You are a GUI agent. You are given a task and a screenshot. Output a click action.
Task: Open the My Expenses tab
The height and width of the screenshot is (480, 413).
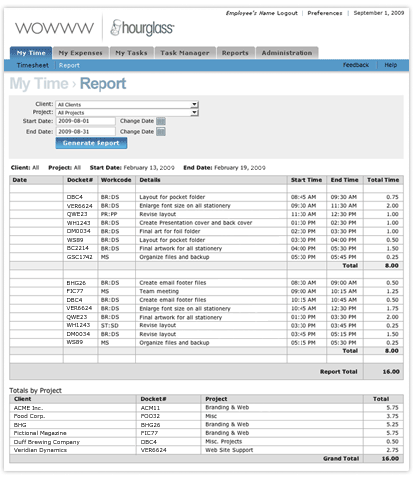pyautogui.click(x=81, y=53)
